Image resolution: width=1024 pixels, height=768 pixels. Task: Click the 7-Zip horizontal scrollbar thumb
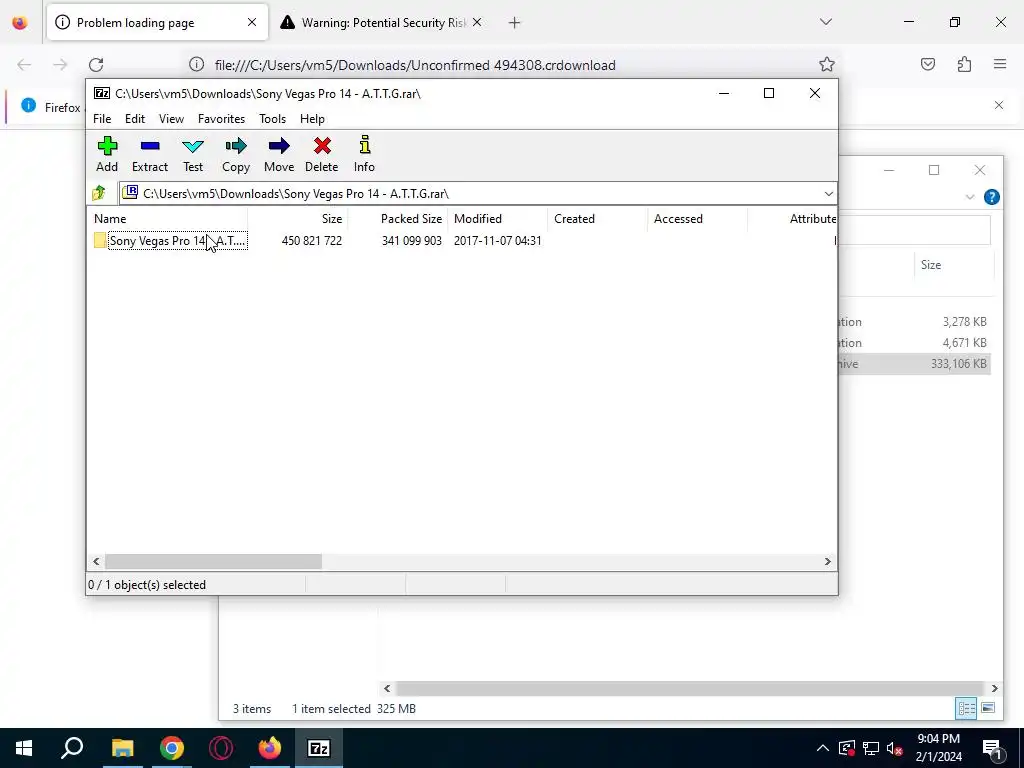pyautogui.click(x=213, y=562)
